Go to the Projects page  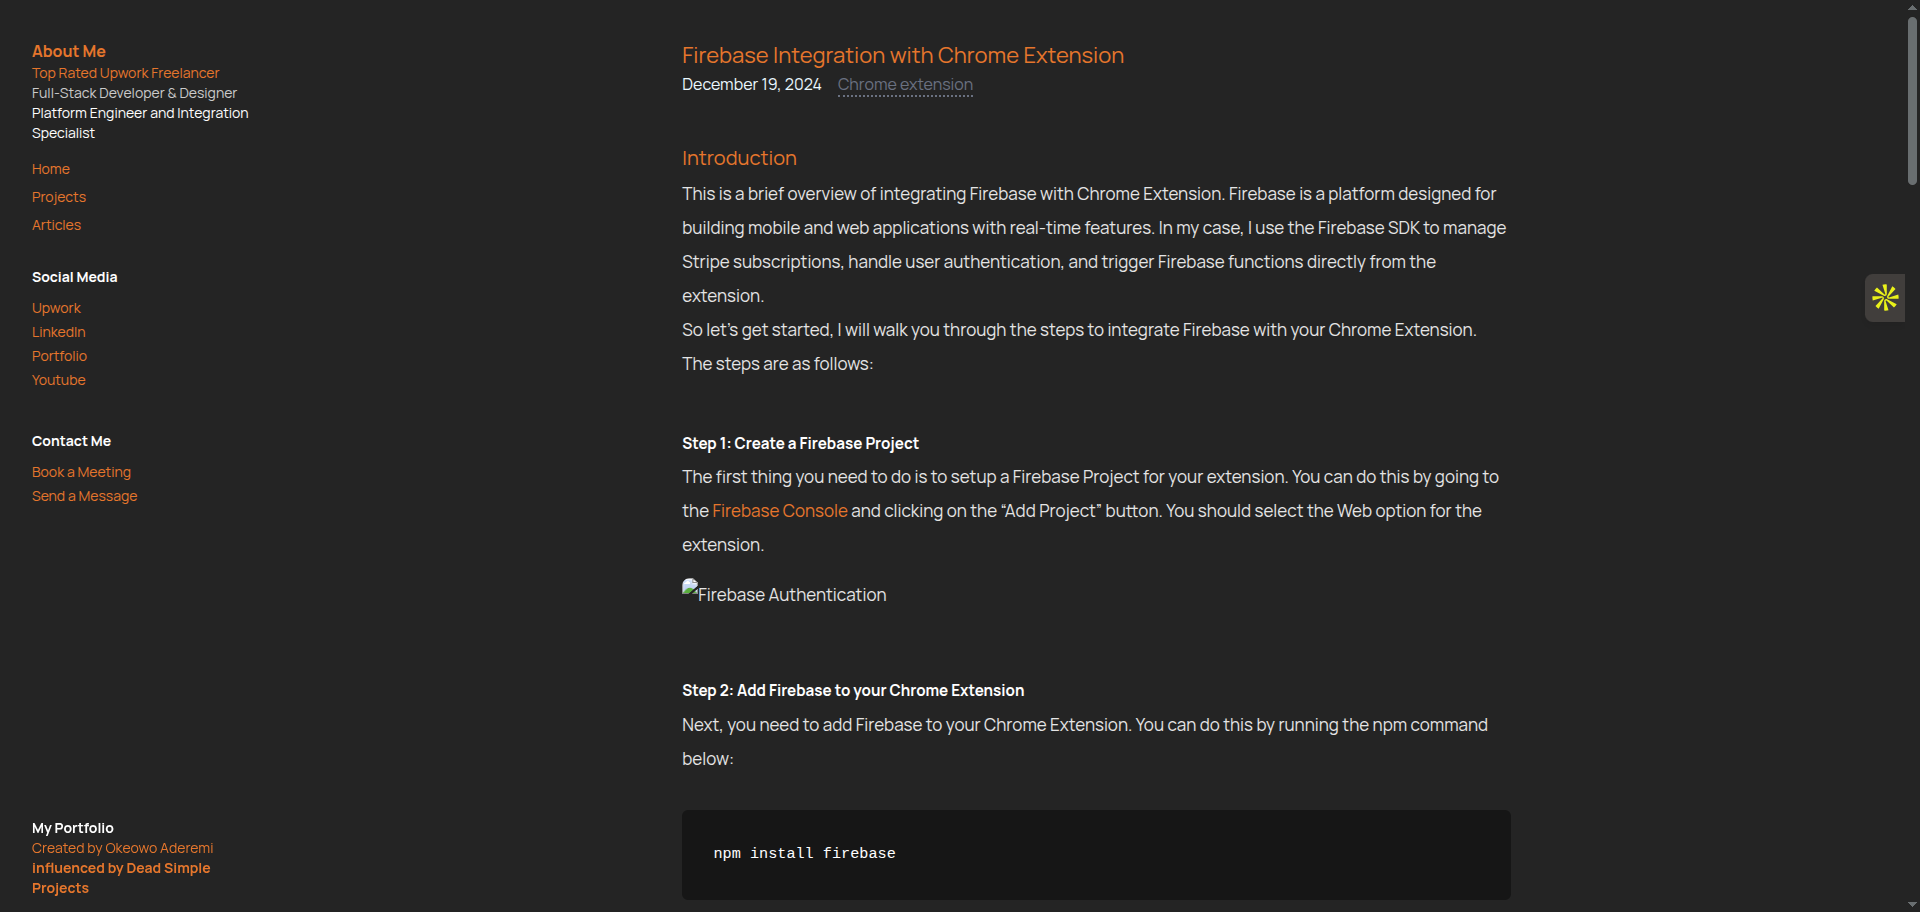59,197
